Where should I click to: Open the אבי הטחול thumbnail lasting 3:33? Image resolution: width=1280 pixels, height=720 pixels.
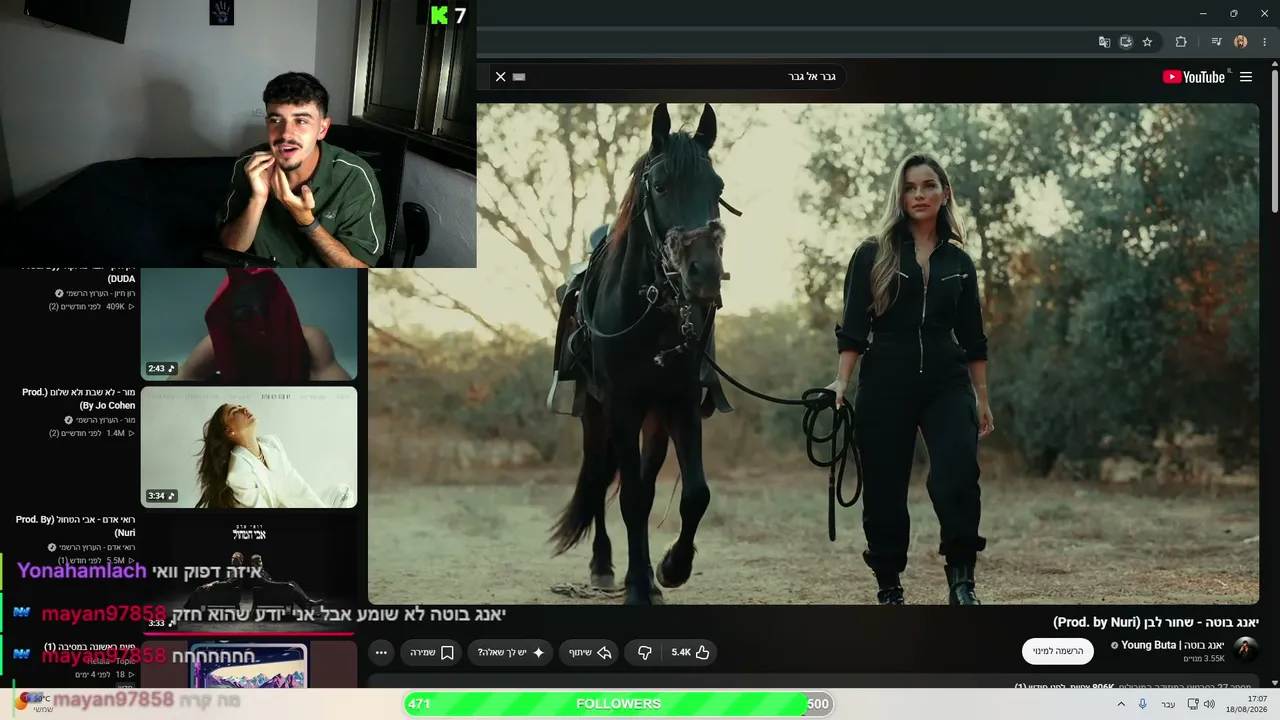click(249, 573)
